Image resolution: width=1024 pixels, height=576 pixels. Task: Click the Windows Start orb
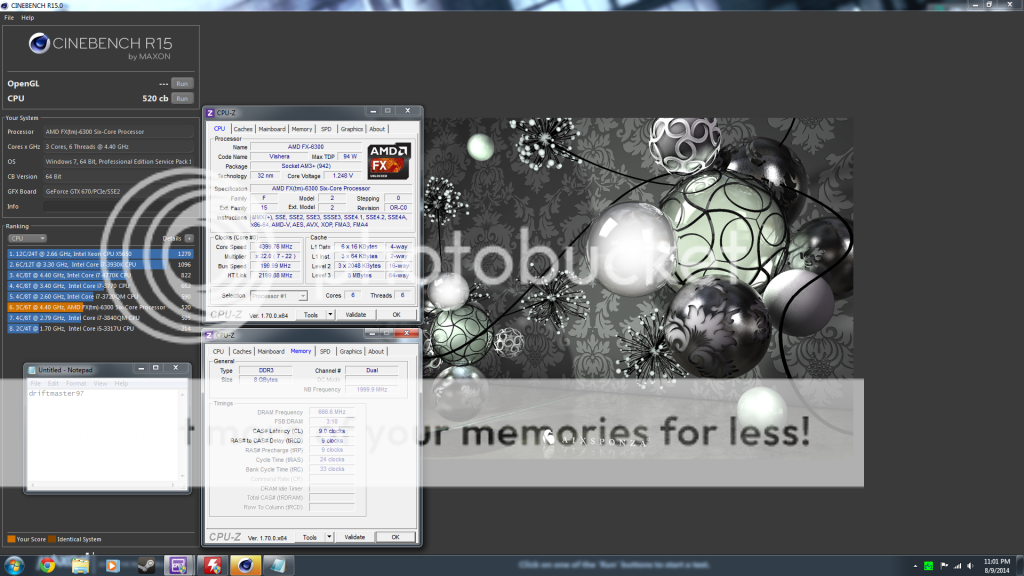tap(14, 565)
